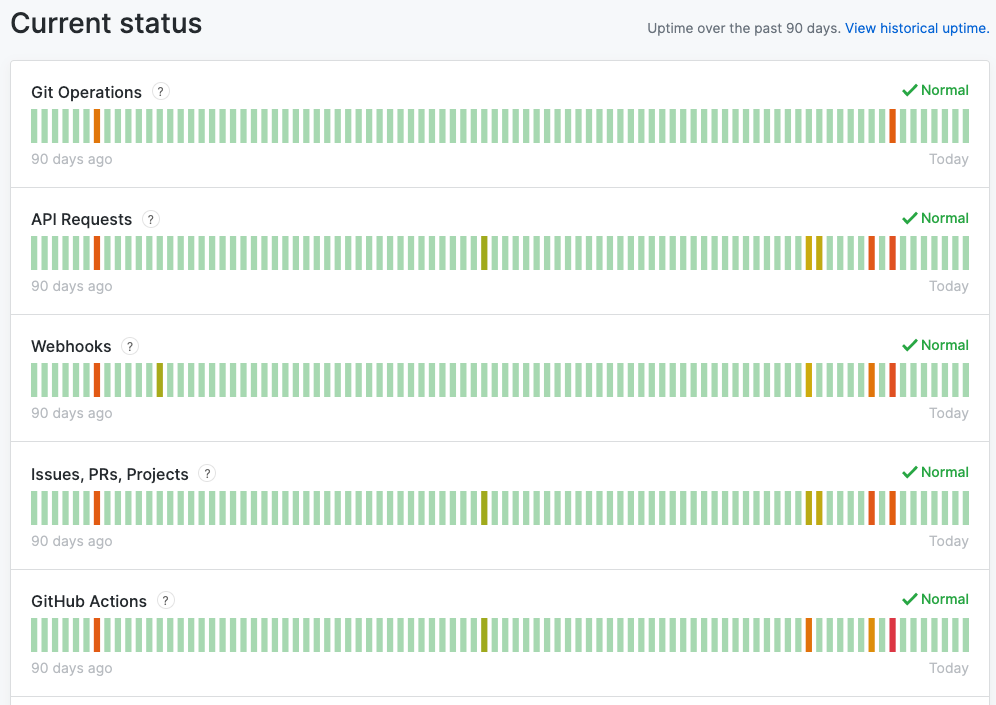Click the API Requests question mark icon
The height and width of the screenshot is (705, 996).
pos(151,219)
